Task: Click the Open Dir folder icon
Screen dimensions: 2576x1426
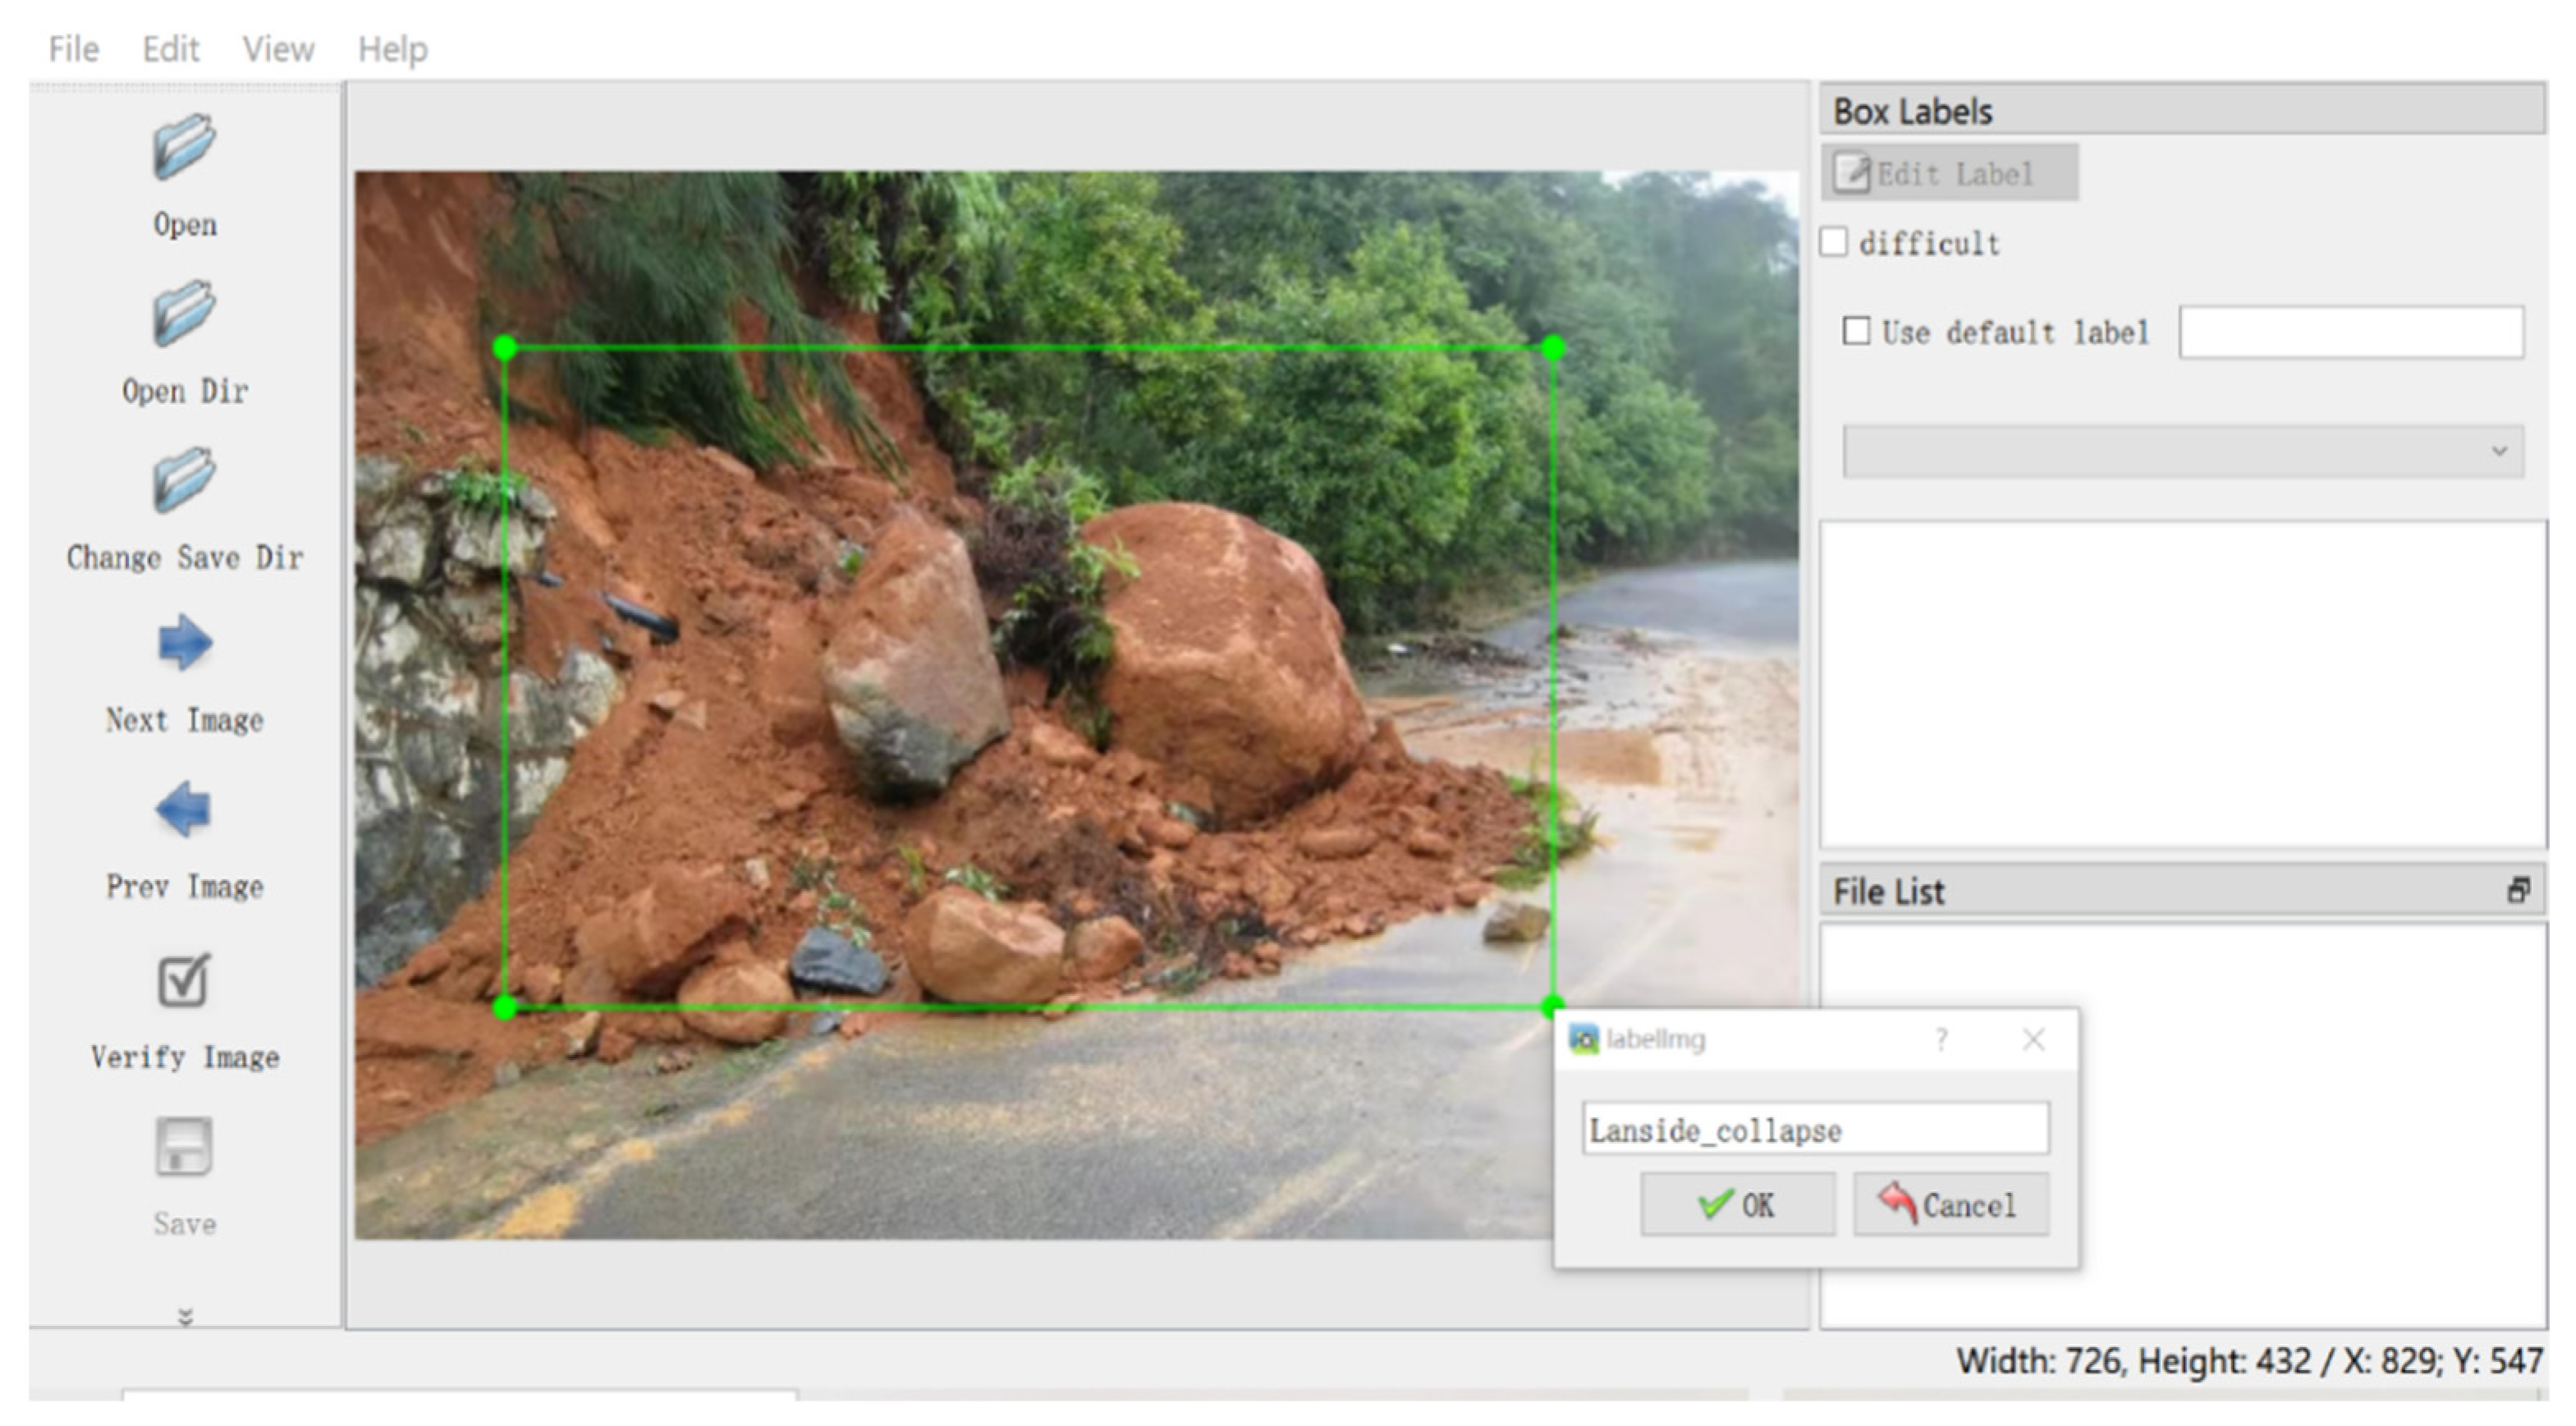Action: coord(184,313)
